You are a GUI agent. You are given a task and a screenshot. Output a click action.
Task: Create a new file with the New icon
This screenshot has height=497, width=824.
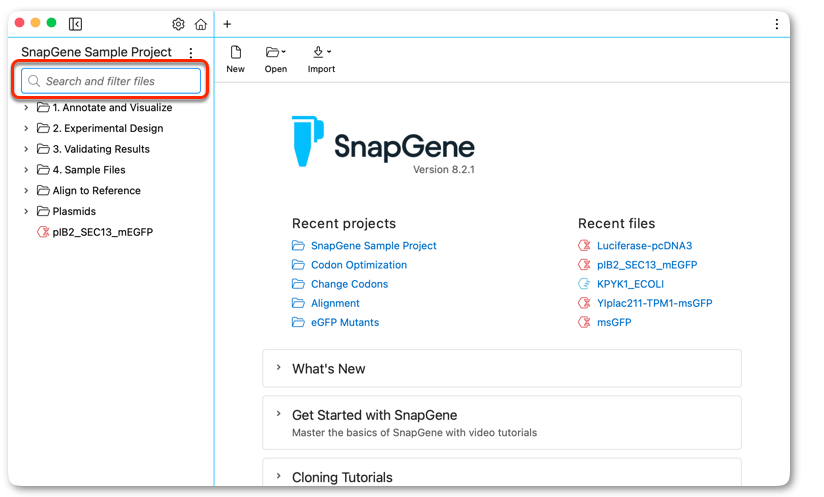pyautogui.click(x=235, y=59)
